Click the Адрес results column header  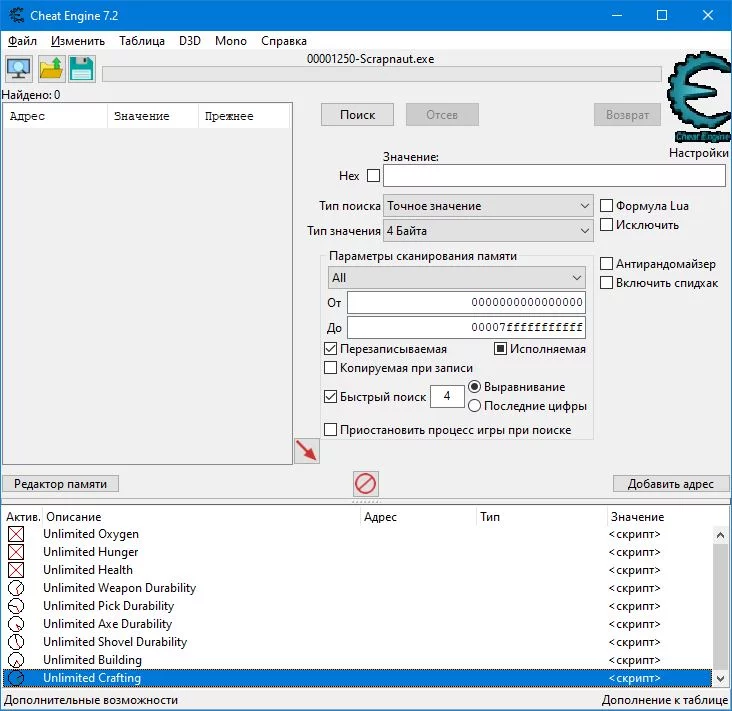tap(56, 116)
